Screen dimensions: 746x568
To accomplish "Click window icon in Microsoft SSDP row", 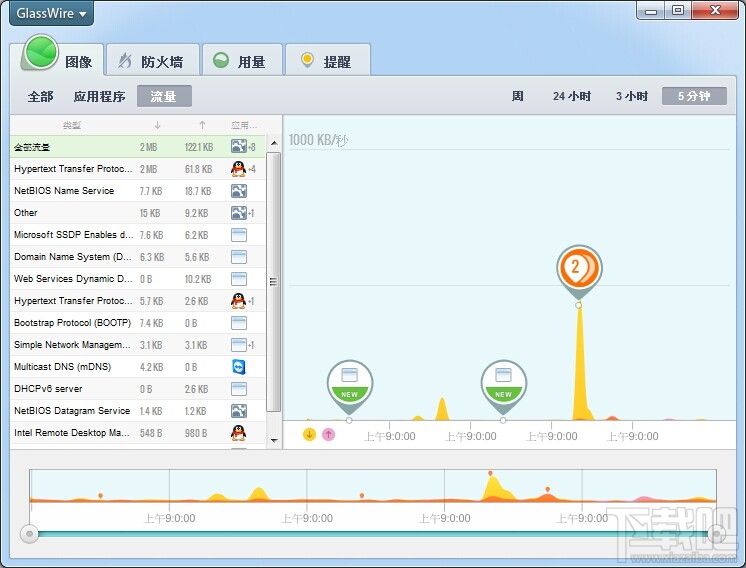I will tap(239, 235).
